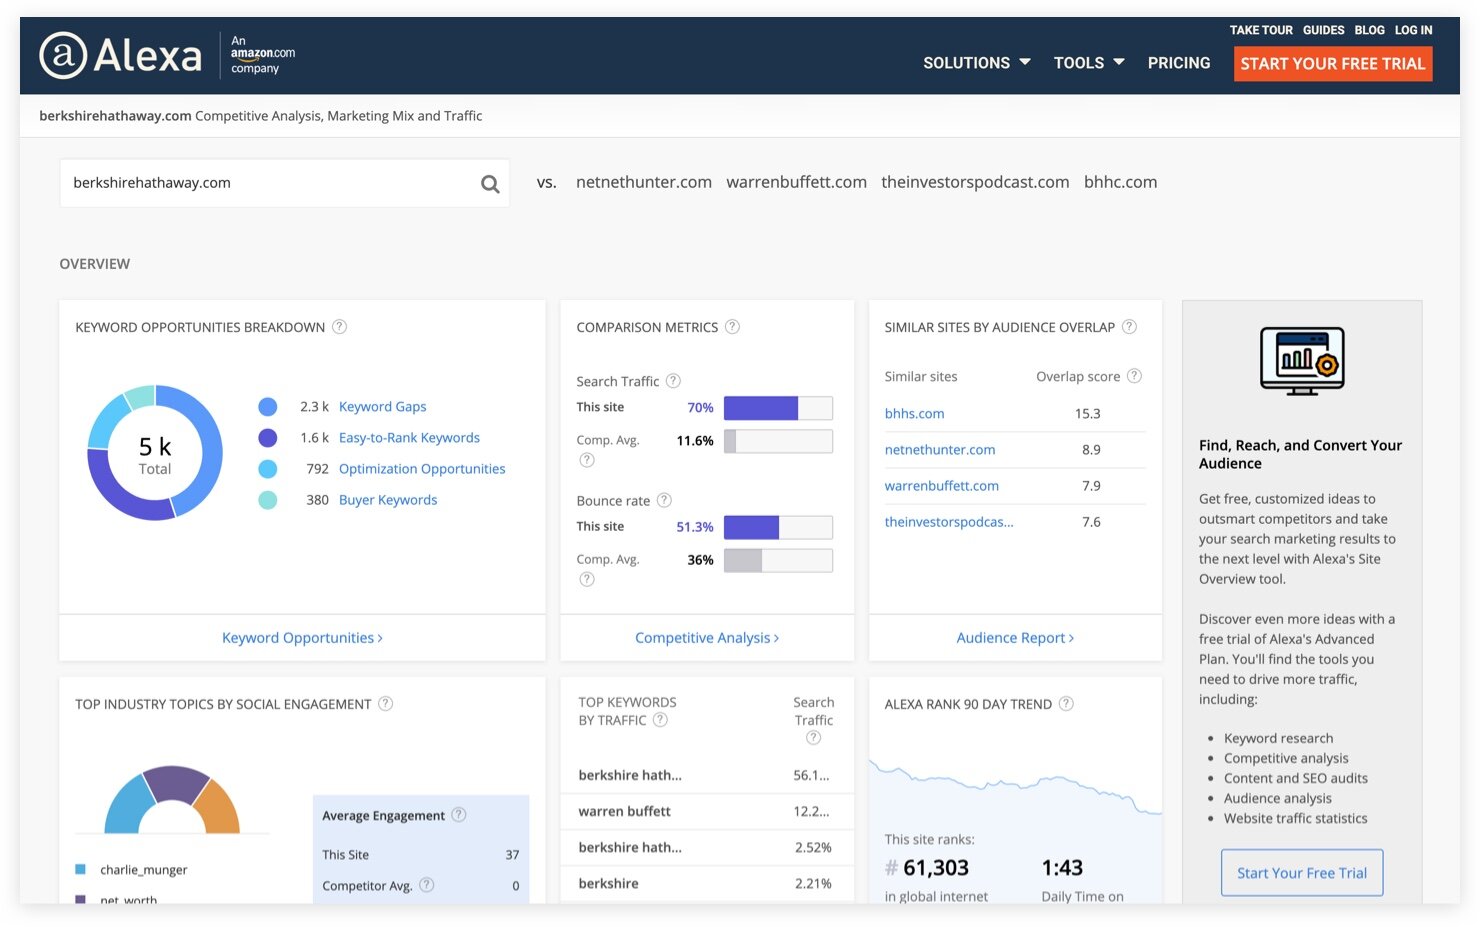This screenshot has height=927, width=1480.
Task: Click Average Engagement help icon
Action: coord(459,815)
